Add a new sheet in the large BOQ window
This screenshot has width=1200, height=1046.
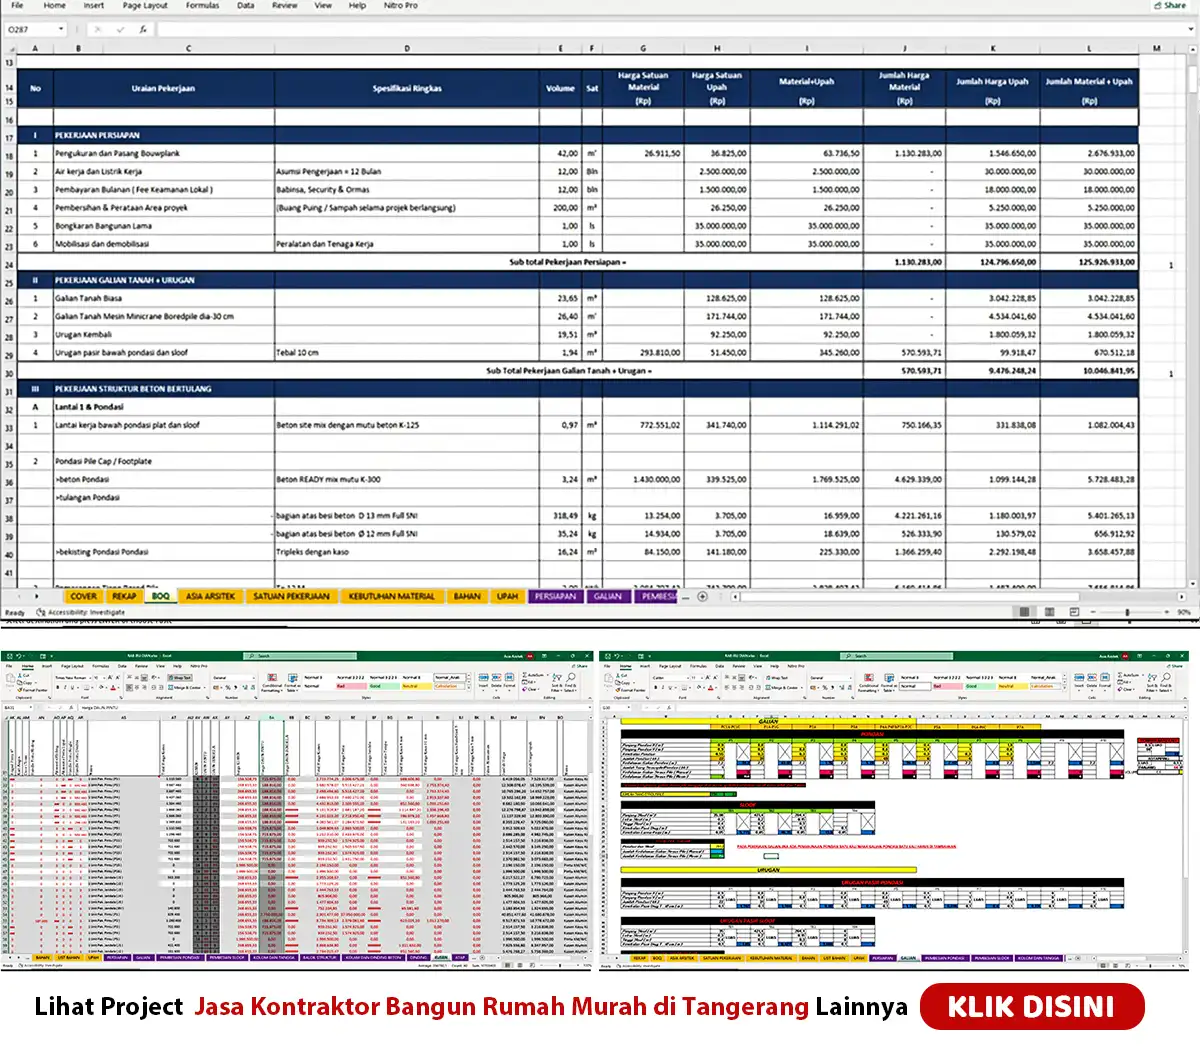(x=702, y=597)
